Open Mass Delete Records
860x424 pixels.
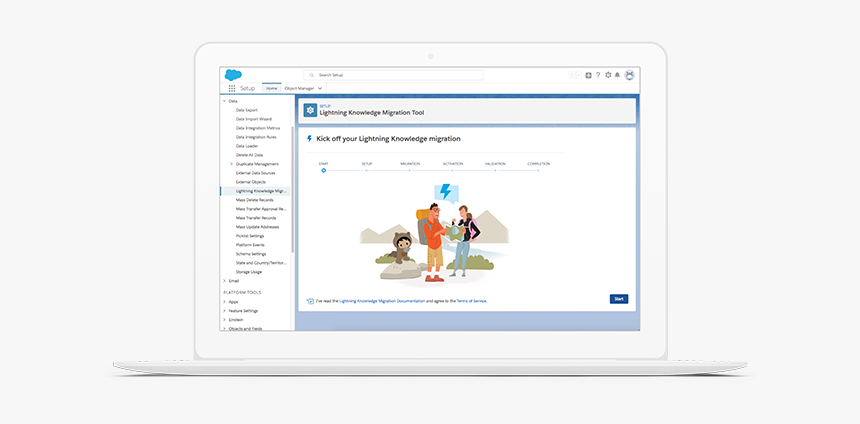coord(254,200)
